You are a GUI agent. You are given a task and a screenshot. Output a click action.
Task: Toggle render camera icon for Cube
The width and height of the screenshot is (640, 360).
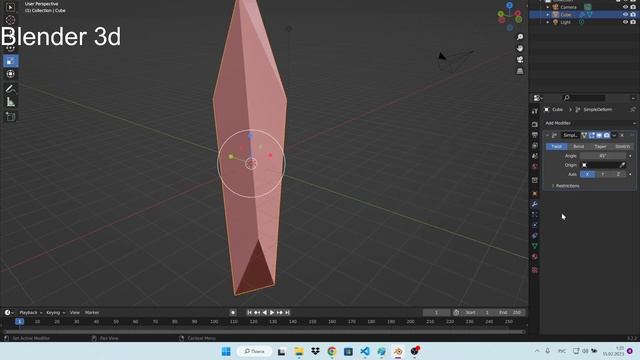tap(633, 14)
